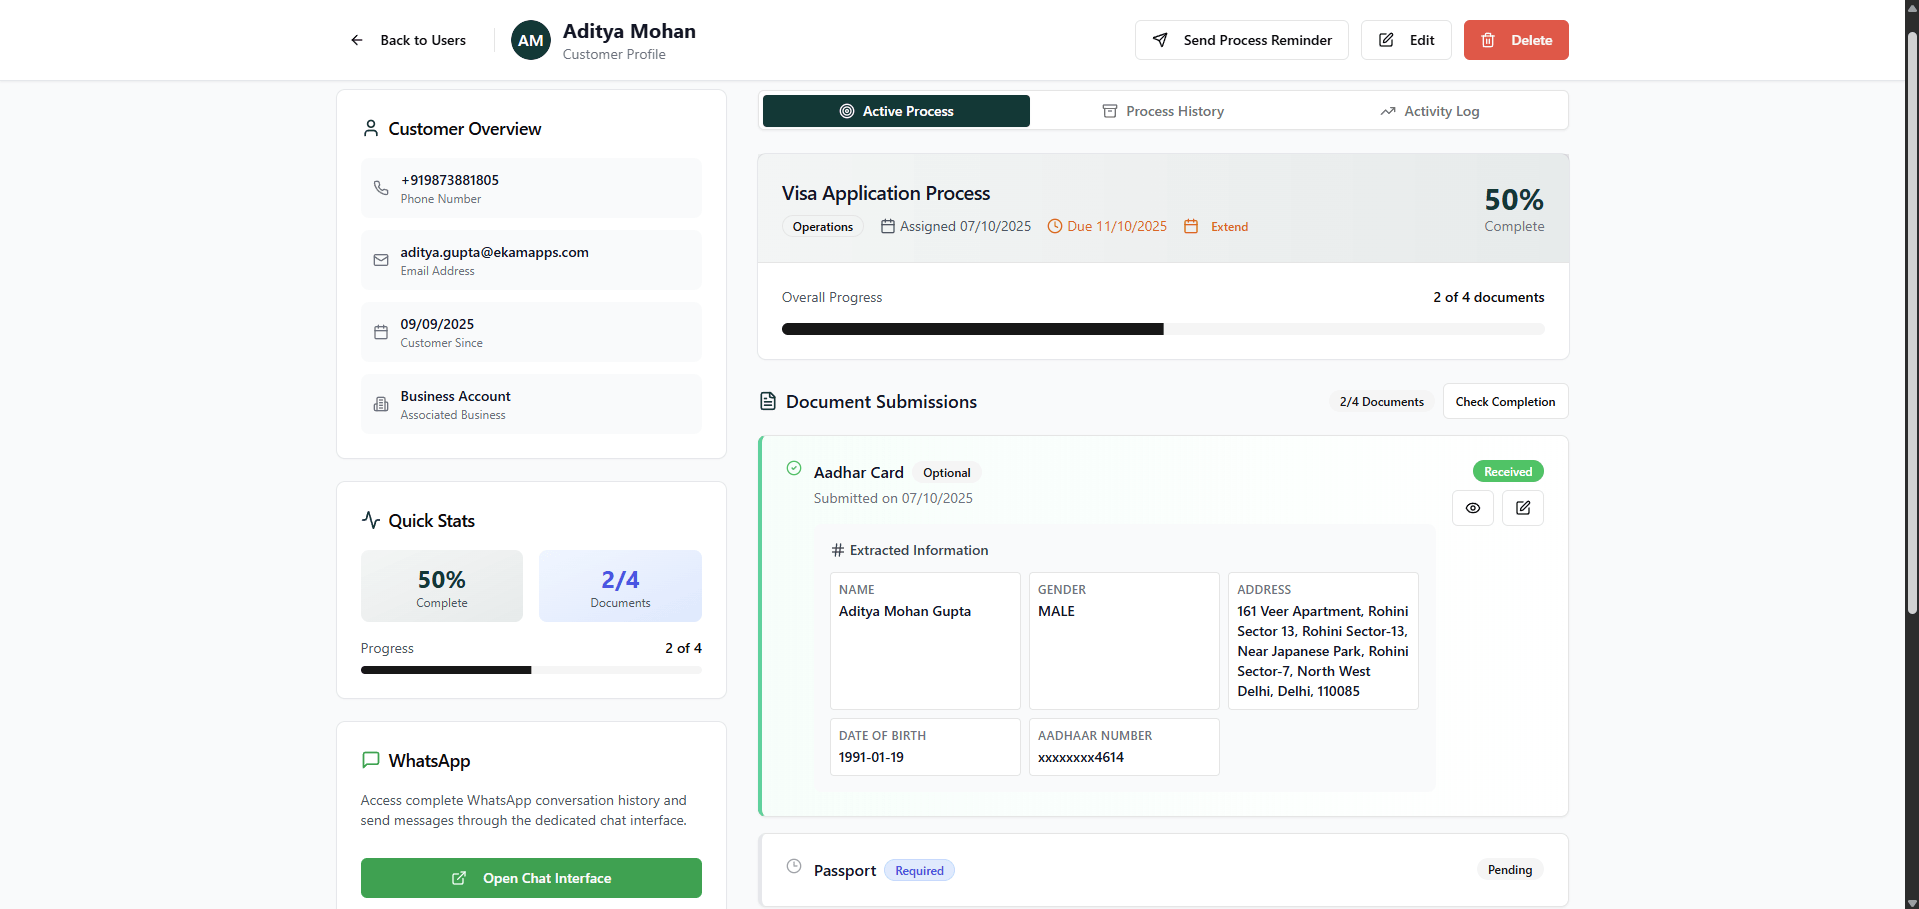Edit the Aadhar Card using the pencil icon

coord(1522,508)
